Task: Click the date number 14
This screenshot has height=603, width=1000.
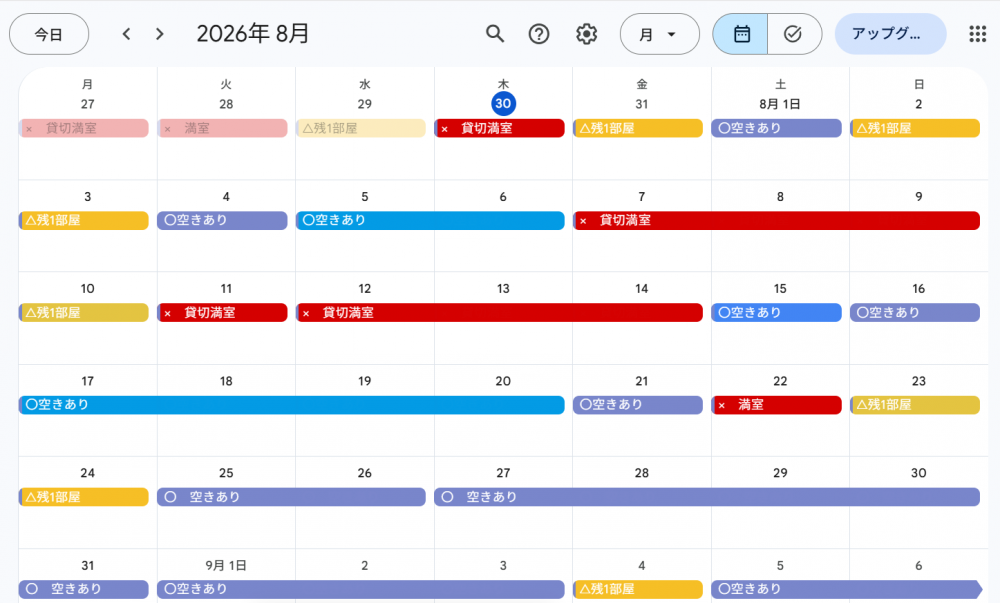Action: point(642,289)
